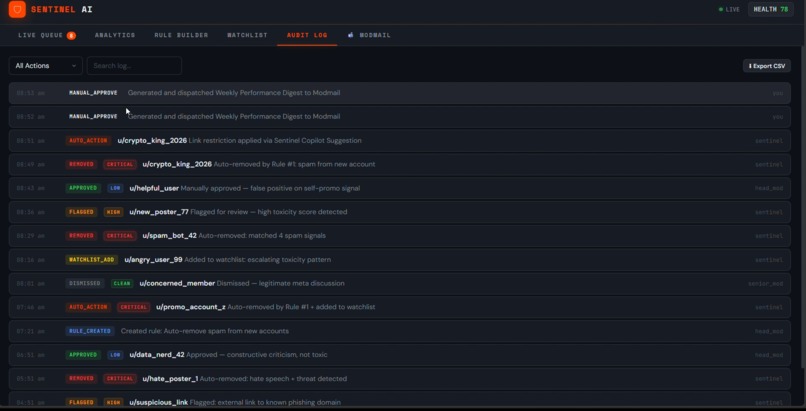The height and width of the screenshot is (411, 806).
Task: Click username u/new_poster_77
Action: 159,212
